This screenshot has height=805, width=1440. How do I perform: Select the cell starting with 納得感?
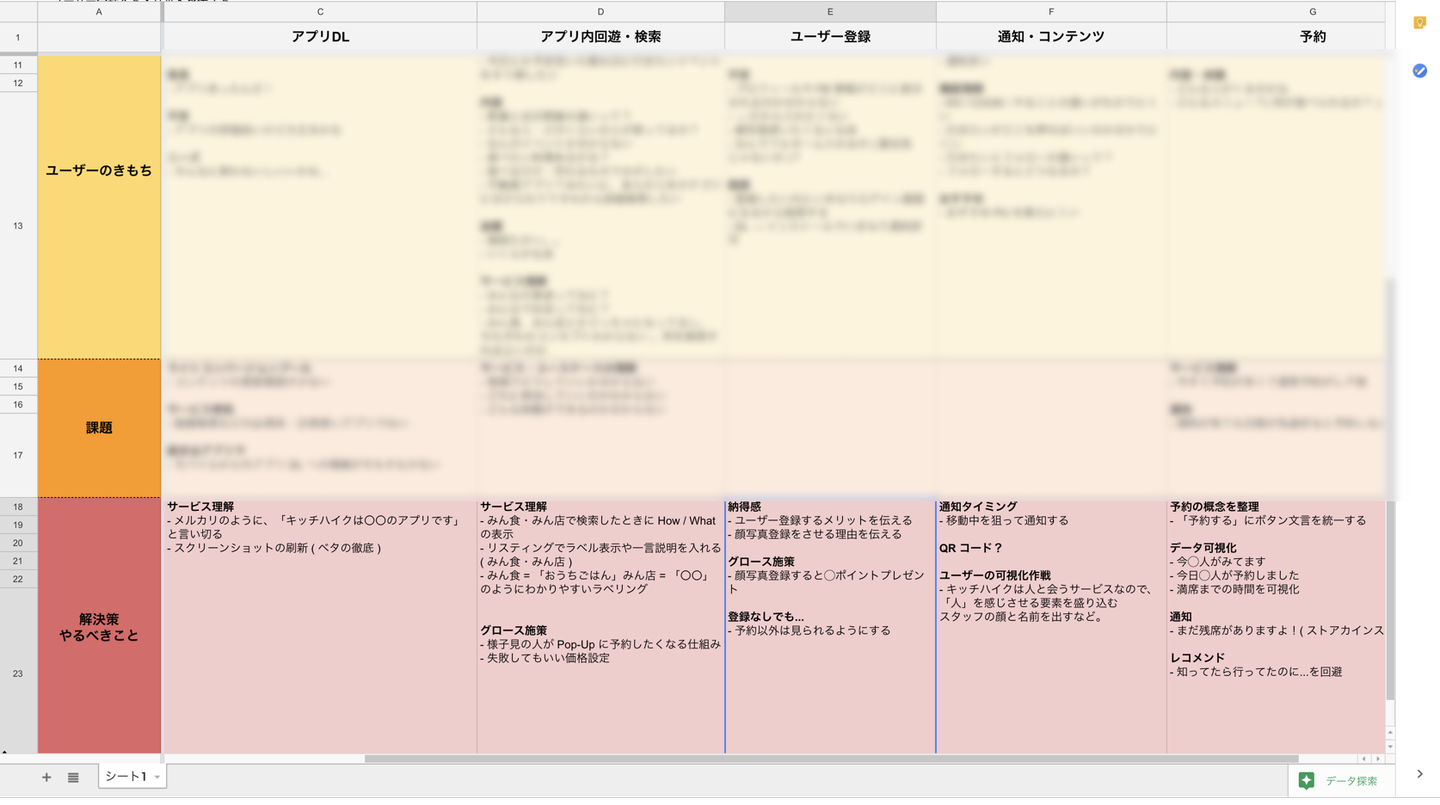pyautogui.click(x=830, y=626)
